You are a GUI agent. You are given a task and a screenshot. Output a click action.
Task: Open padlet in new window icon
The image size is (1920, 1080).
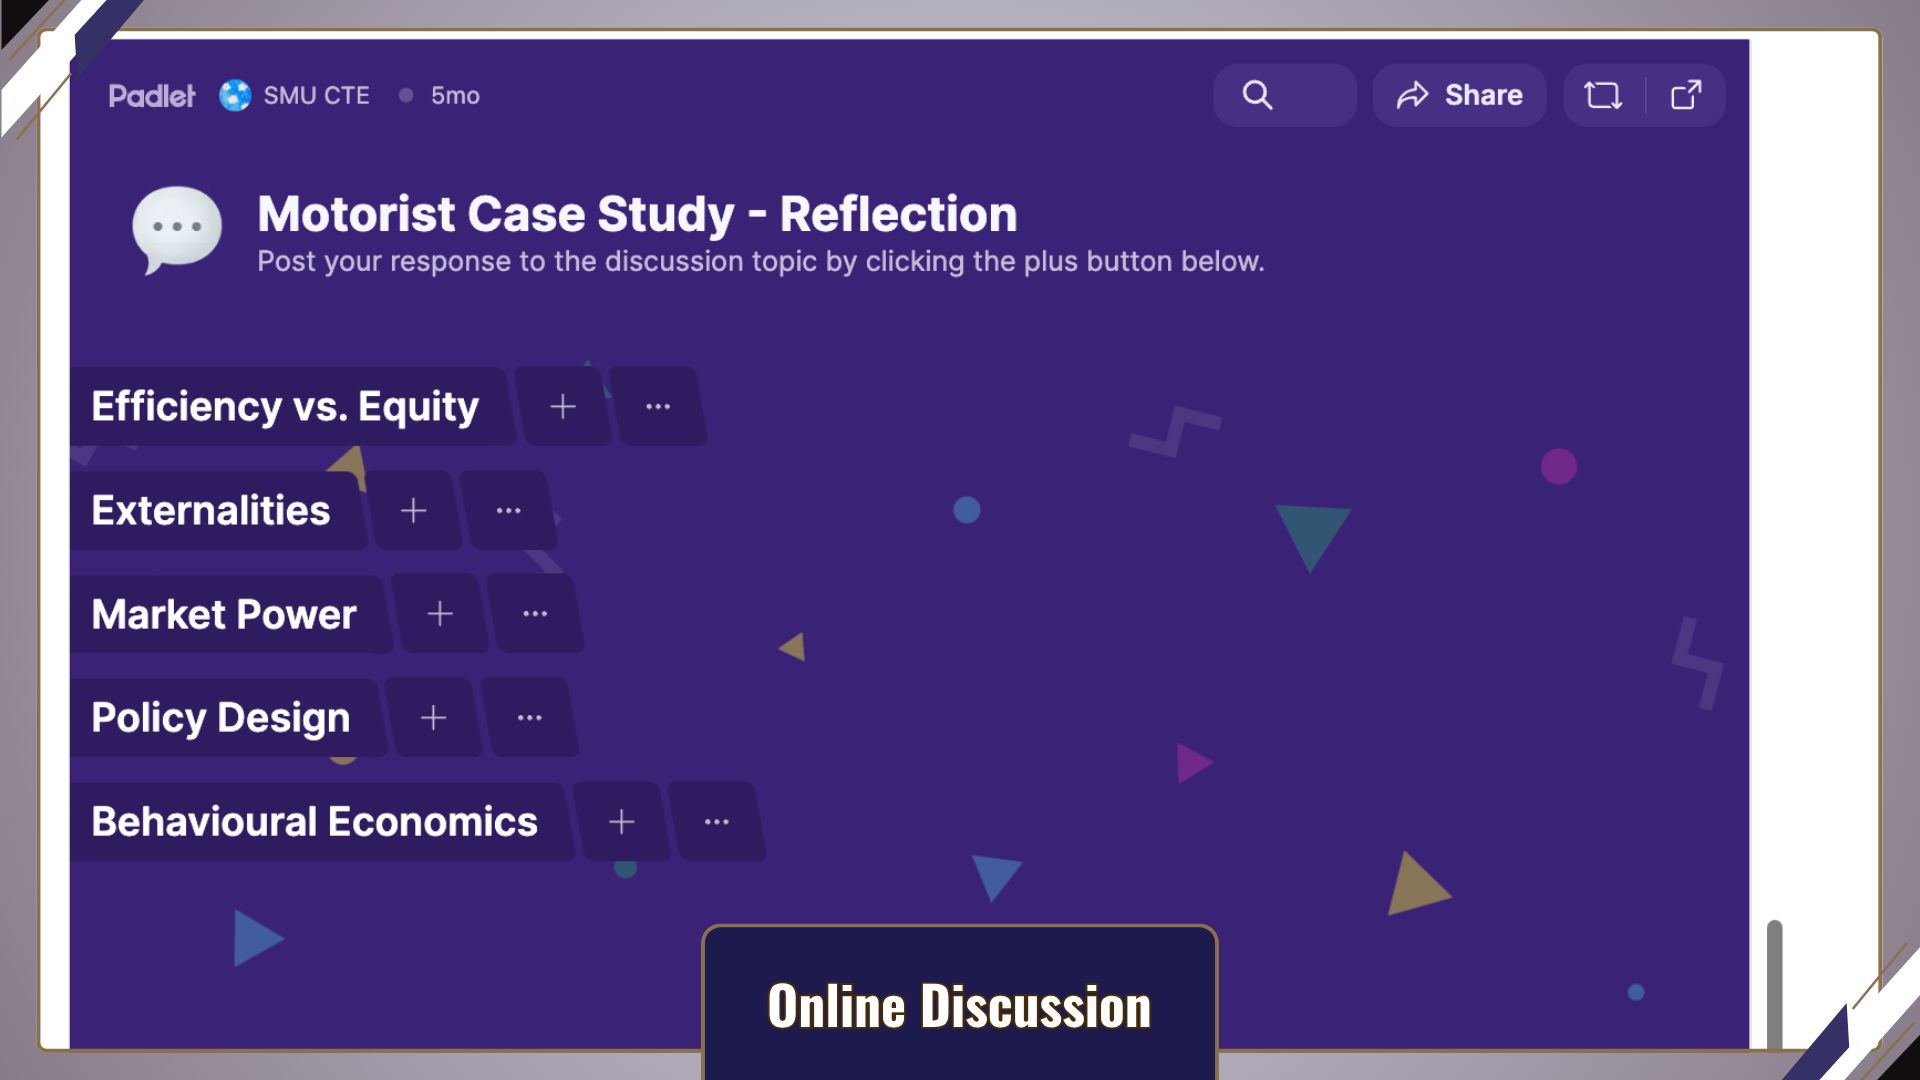pyautogui.click(x=1686, y=95)
